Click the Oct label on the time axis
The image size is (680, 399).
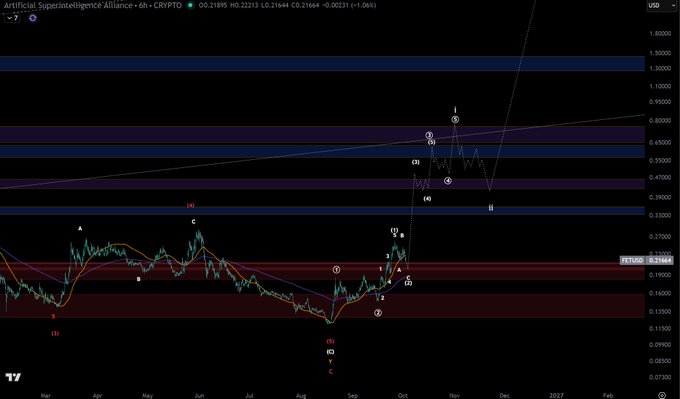(x=403, y=395)
